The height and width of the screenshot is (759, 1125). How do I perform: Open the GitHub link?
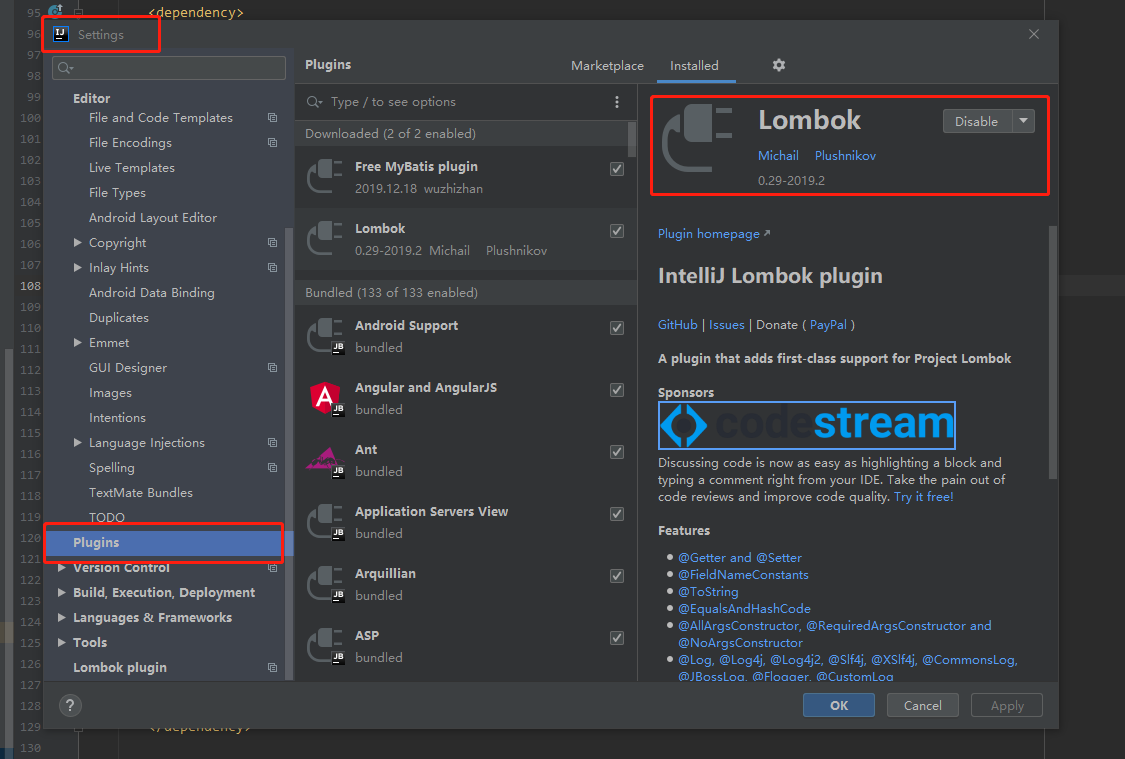[x=677, y=325]
